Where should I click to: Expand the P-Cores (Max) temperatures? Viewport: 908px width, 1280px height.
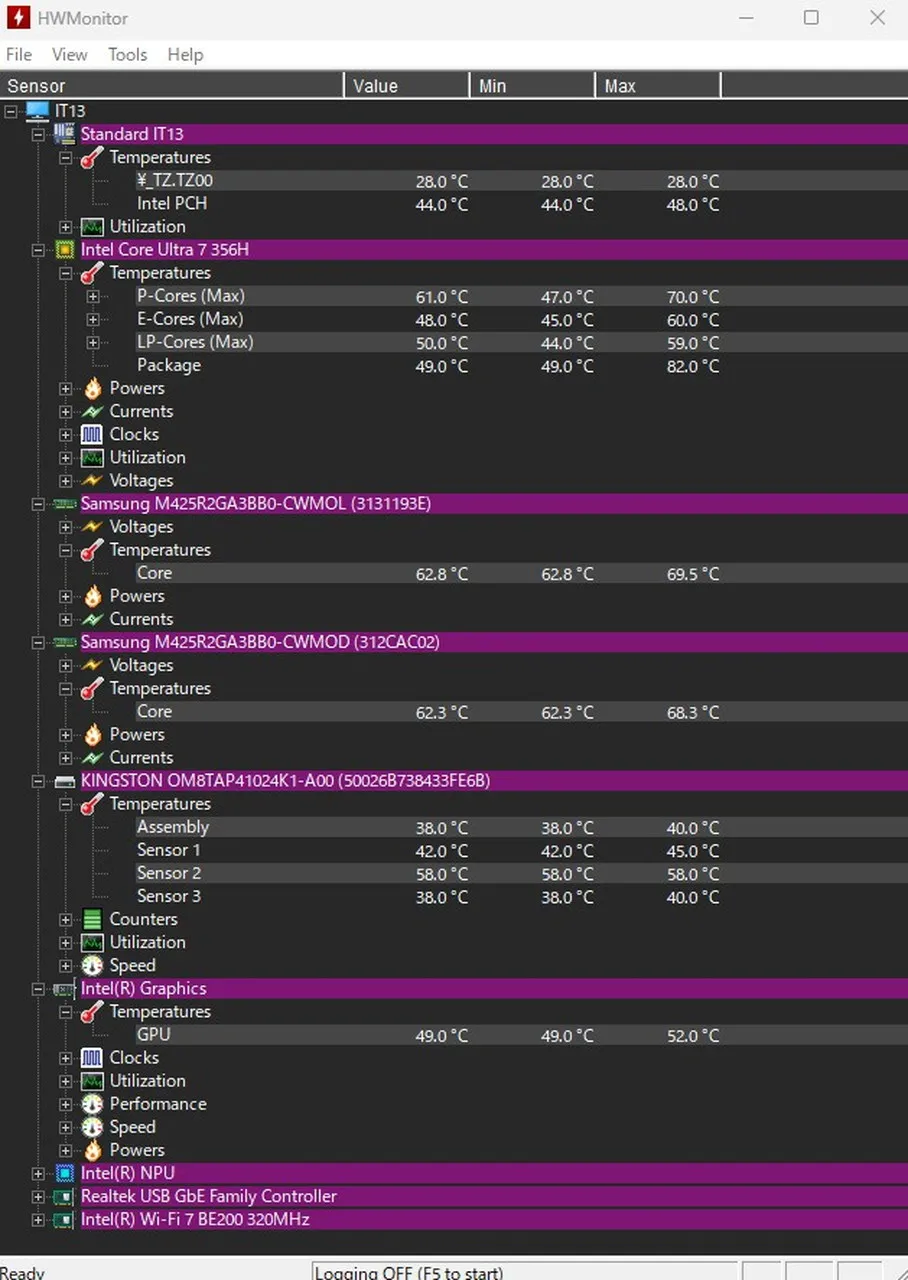93,296
